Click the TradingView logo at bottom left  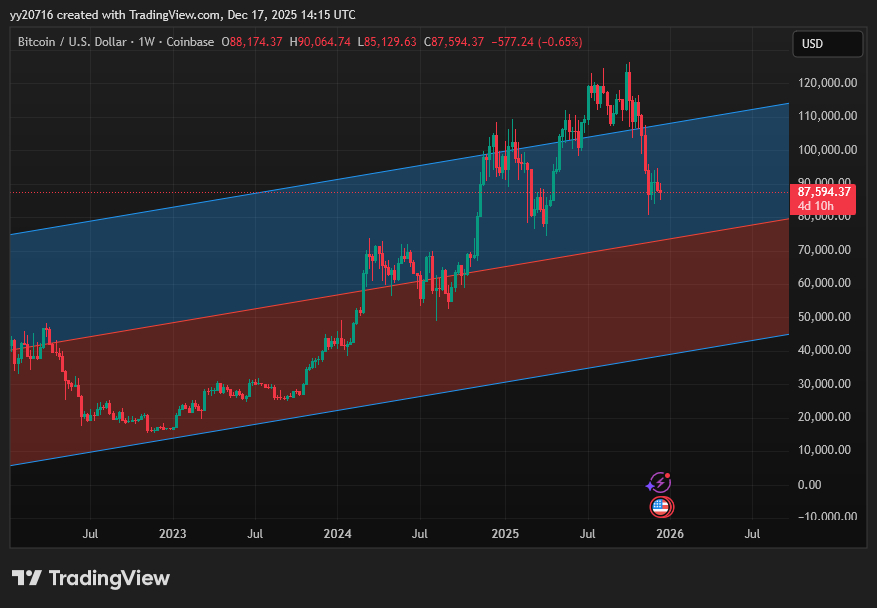pos(90,578)
